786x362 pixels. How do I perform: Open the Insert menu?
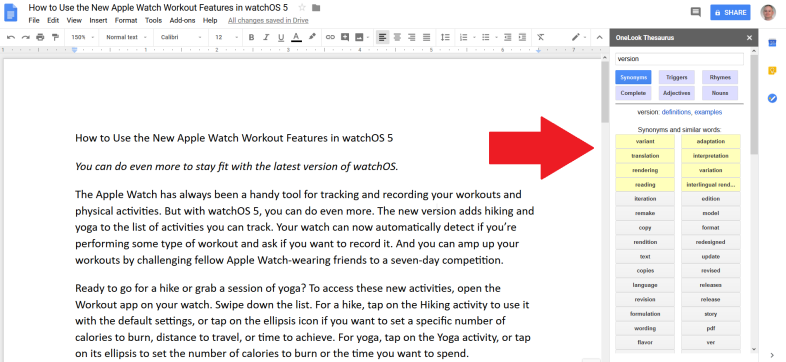coord(98,21)
